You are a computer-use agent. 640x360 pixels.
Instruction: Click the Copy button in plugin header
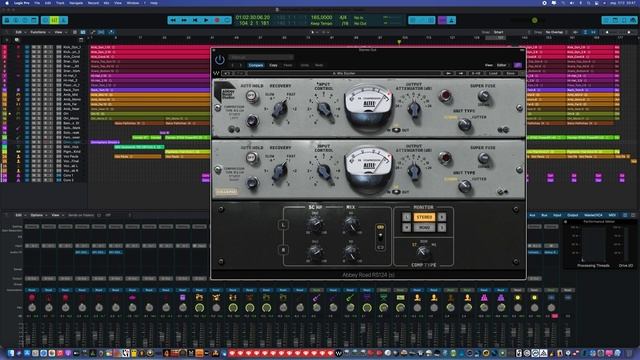coord(273,65)
